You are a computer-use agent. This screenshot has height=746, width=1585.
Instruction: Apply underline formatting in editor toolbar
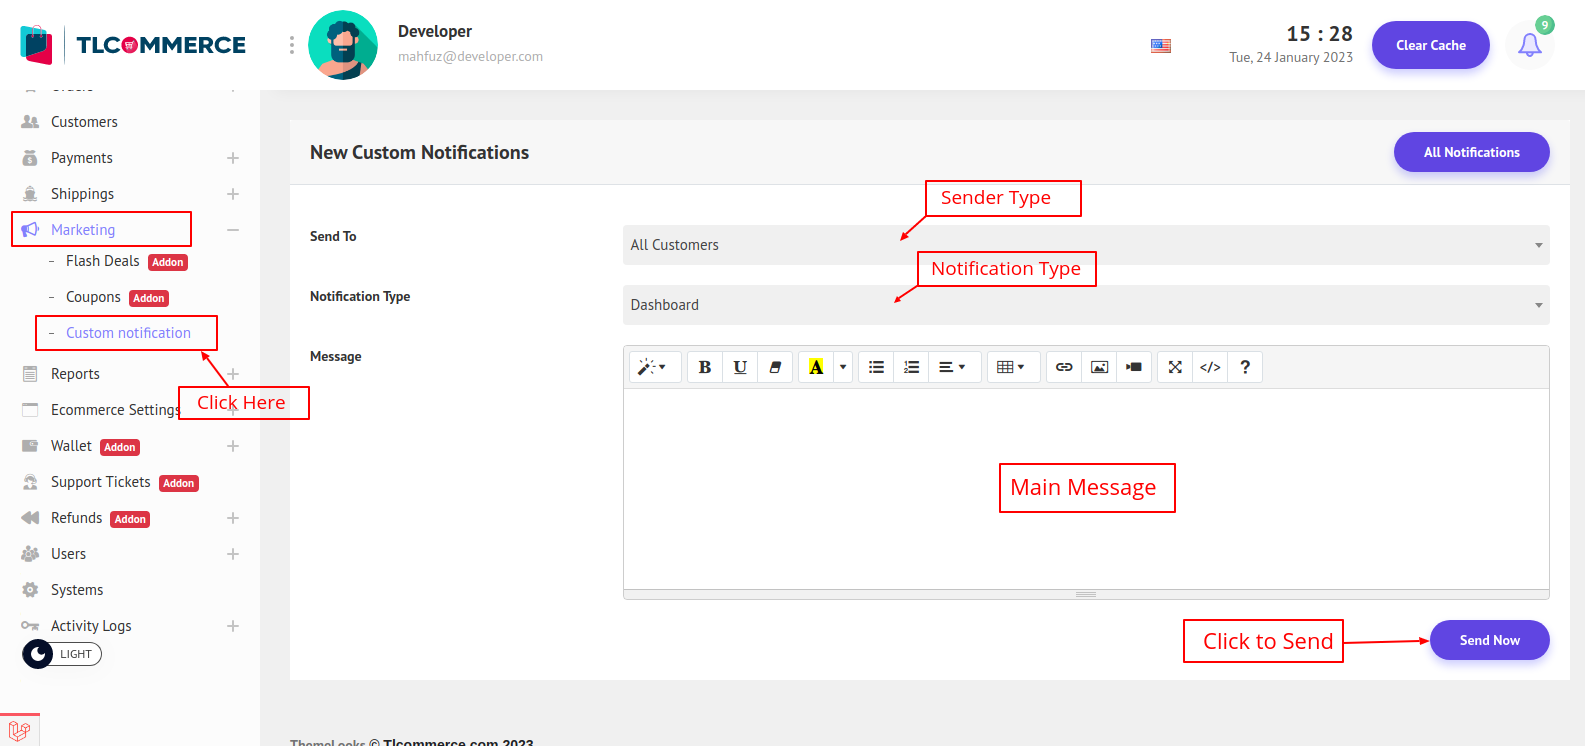(x=740, y=367)
